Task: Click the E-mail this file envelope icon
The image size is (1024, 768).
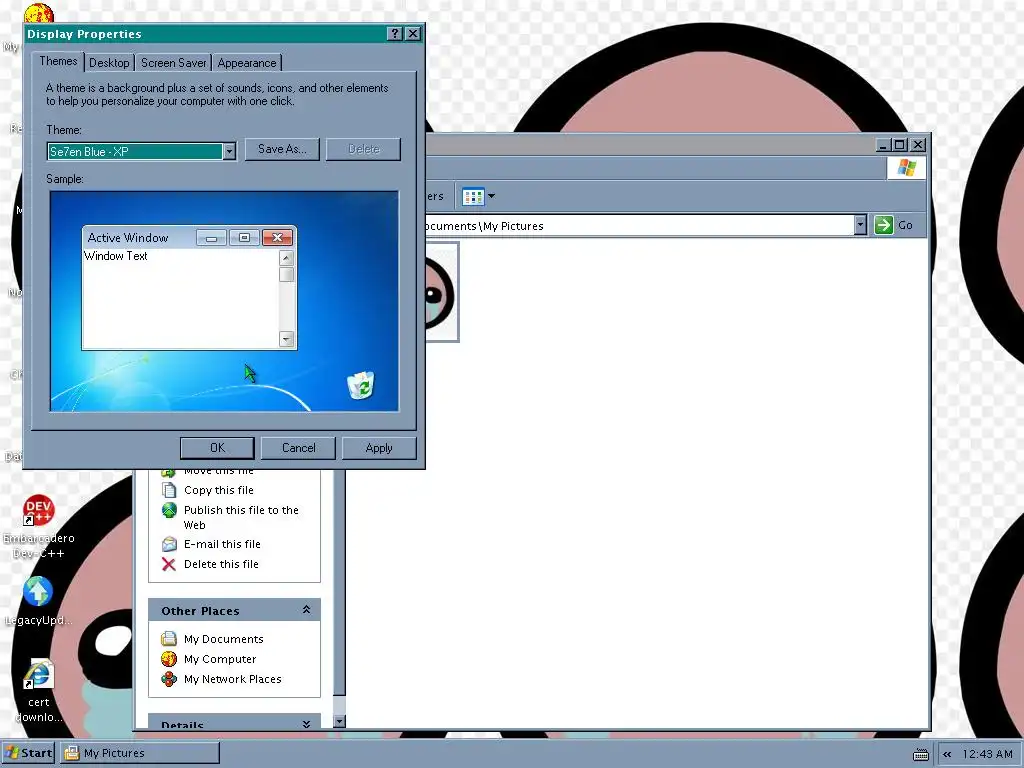Action: (169, 544)
